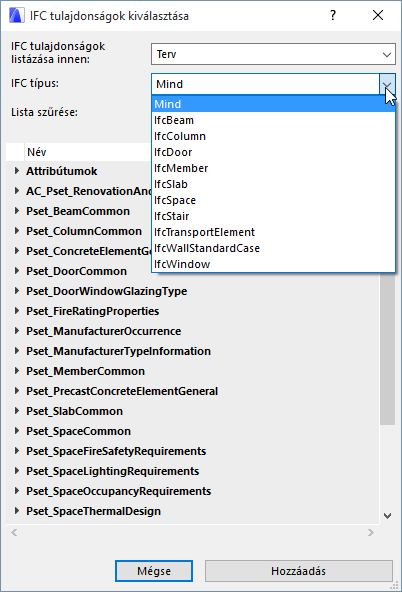The image size is (402, 592).
Task: Choose IfcStair from the list
Action: pyautogui.click(x=273, y=216)
